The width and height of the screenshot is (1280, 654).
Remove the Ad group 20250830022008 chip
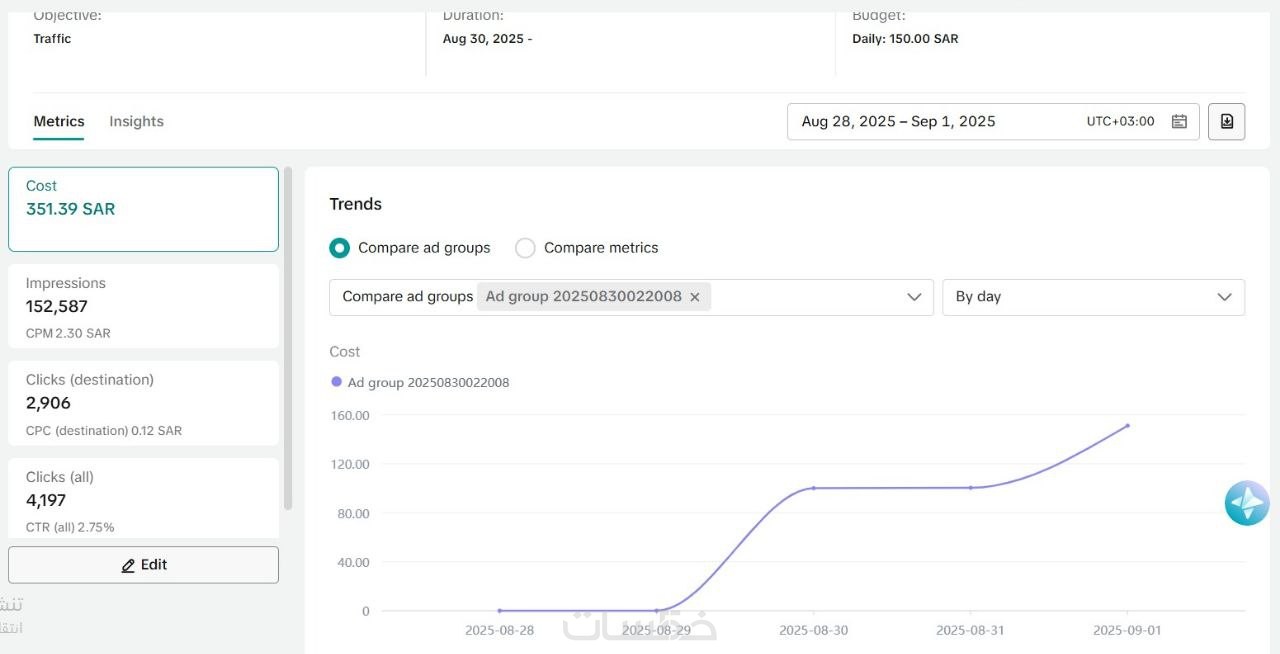695,297
